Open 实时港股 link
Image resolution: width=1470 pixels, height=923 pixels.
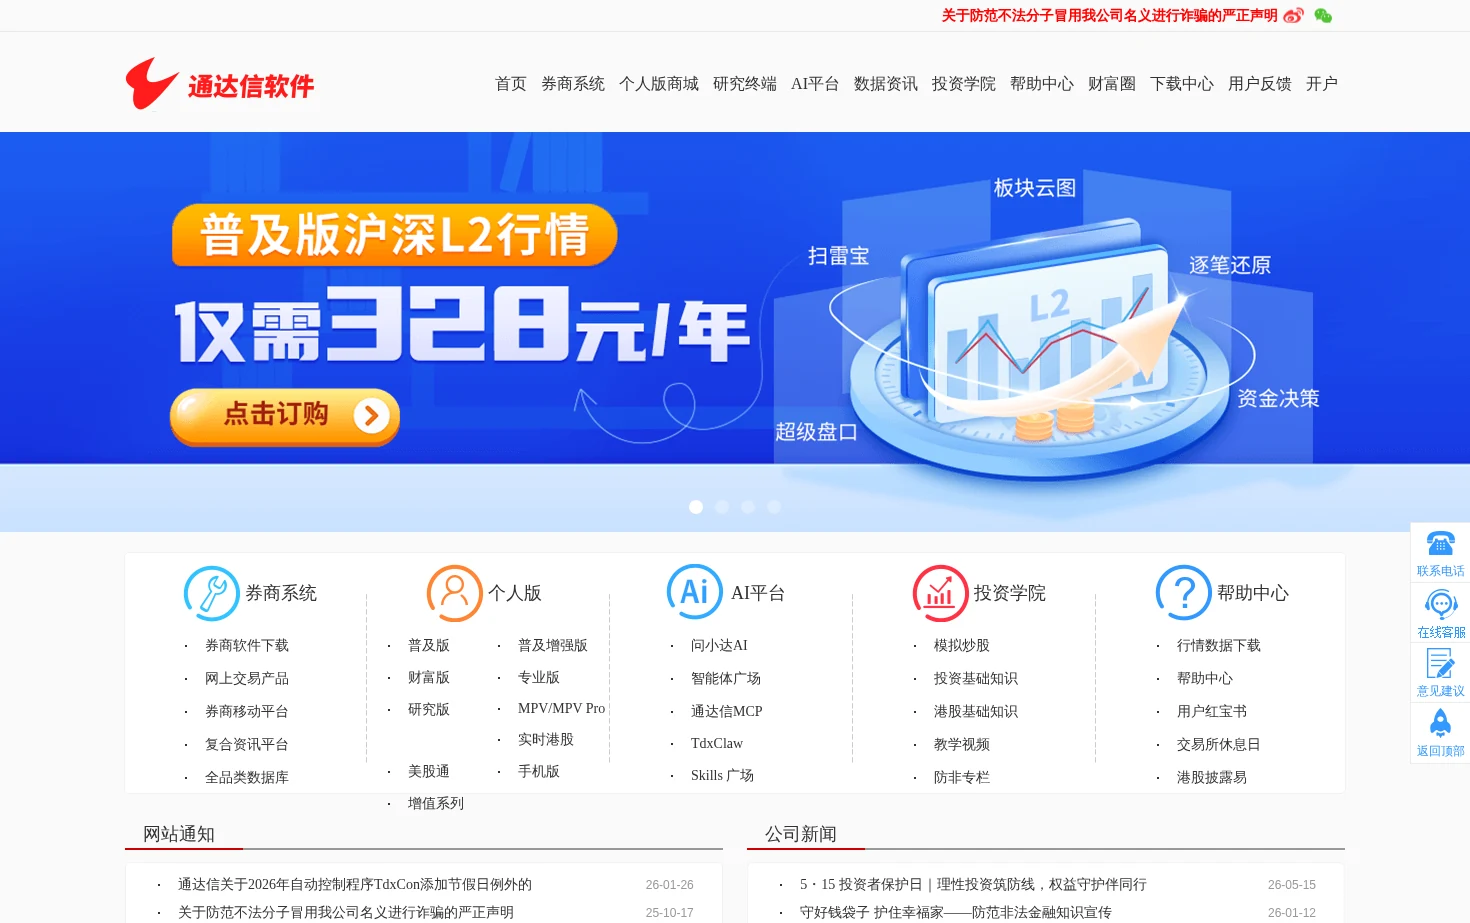click(x=546, y=740)
